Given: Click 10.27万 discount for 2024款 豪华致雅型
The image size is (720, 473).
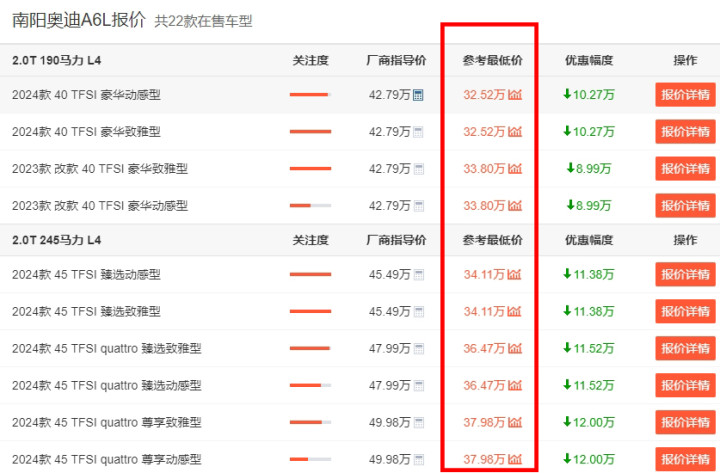Looking at the screenshot, I should coord(589,132).
